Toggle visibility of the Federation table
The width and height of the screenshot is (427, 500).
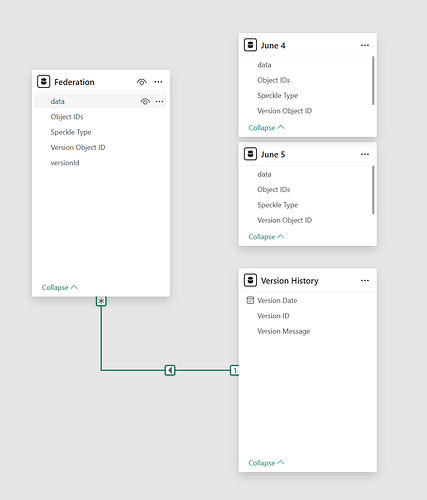pyautogui.click(x=142, y=82)
